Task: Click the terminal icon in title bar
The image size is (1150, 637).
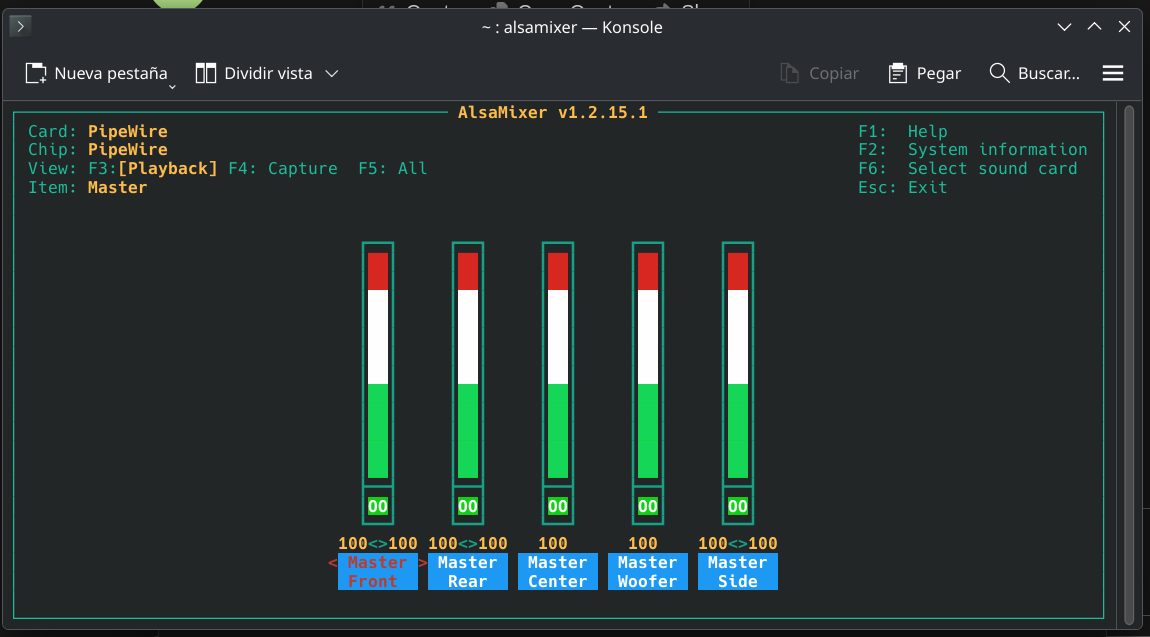Action: click(x=20, y=27)
